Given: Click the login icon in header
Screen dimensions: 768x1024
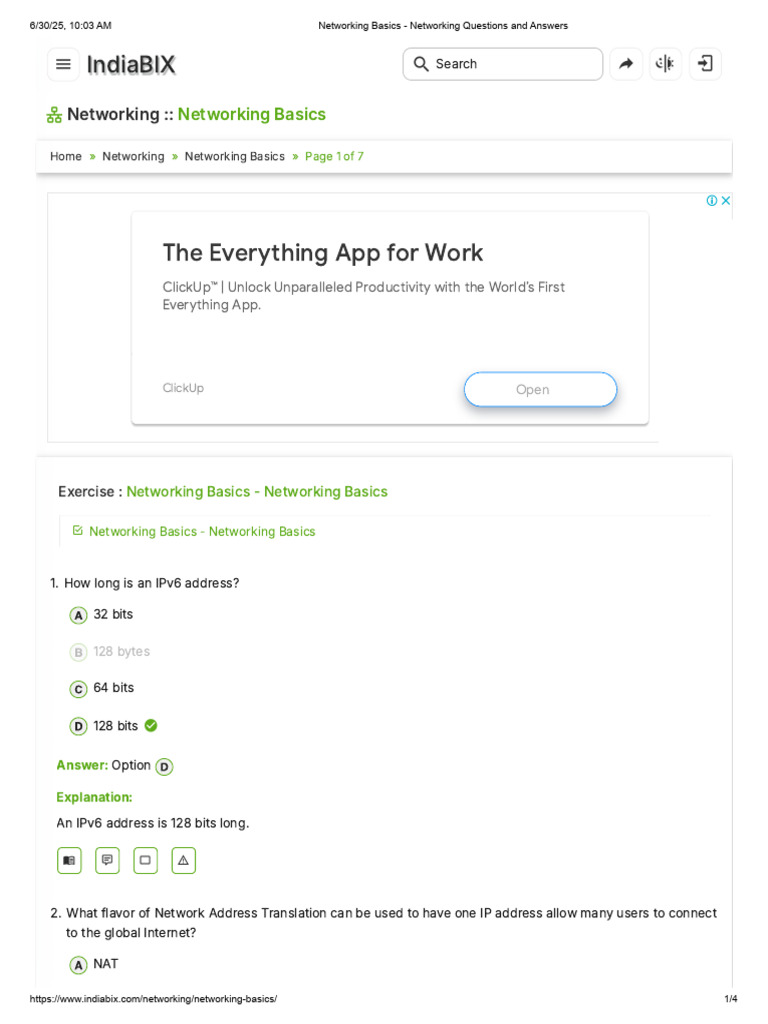Looking at the screenshot, I should pos(705,64).
